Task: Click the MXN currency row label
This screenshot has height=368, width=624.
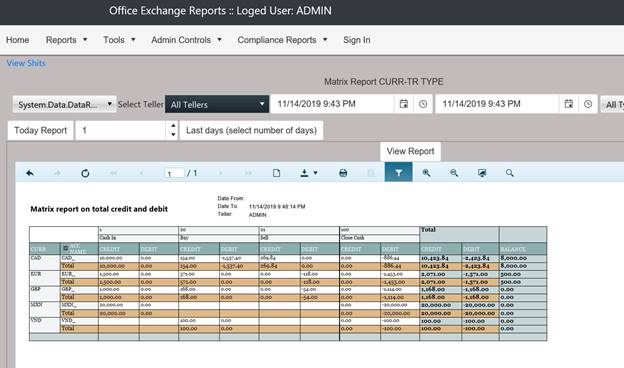Action: tap(36, 304)
